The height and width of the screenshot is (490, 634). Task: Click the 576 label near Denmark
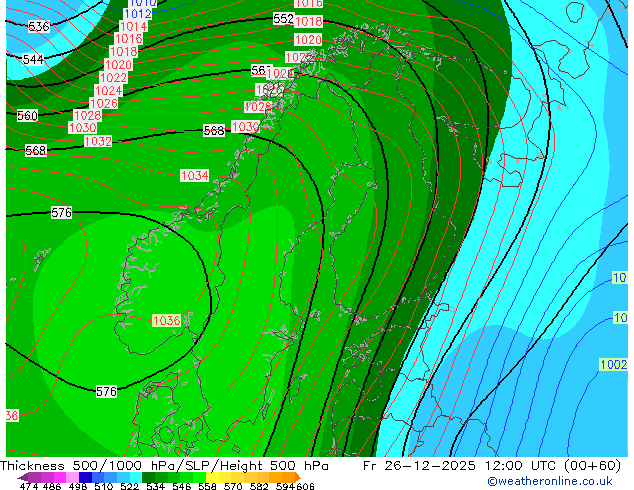point(106,391)
